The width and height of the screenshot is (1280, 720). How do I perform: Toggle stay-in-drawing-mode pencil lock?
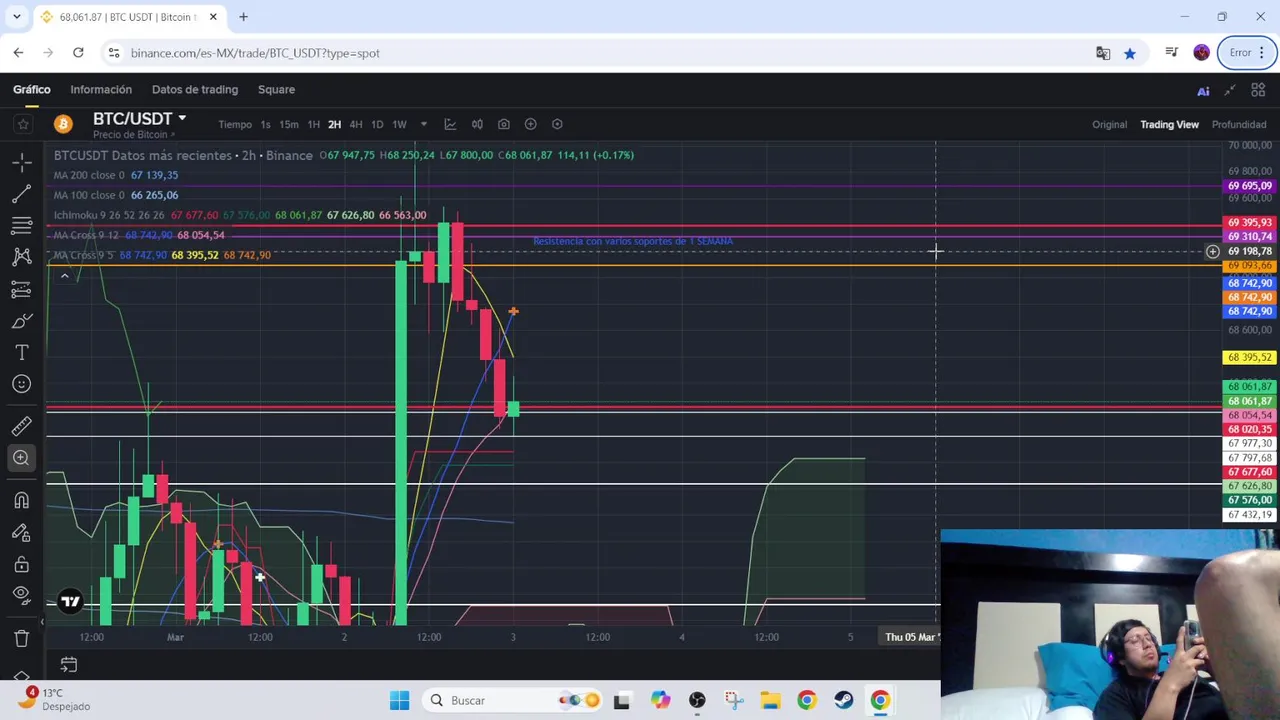[x=22, y=532]
